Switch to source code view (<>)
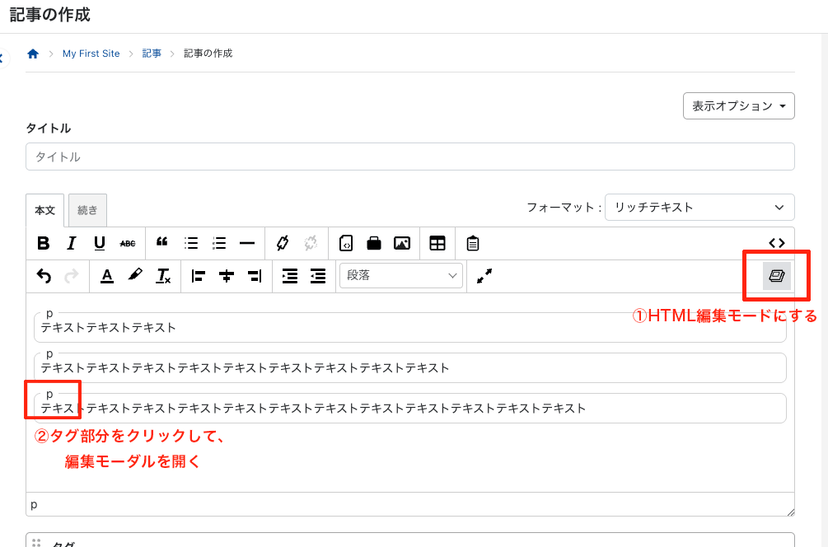The width and height of the screenshot is (828, 547). (776, 243)
